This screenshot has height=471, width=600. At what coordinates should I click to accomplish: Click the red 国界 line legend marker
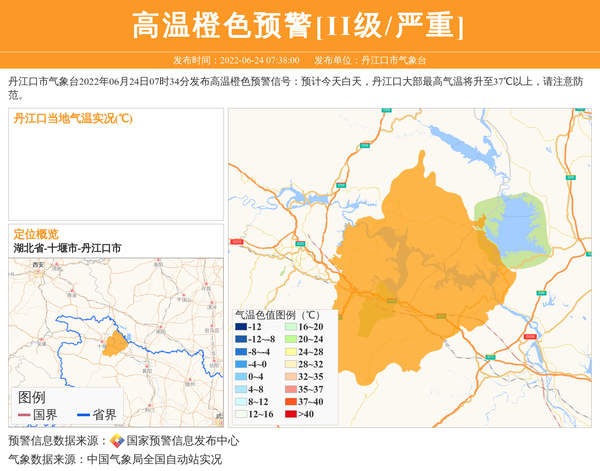pos(24,415)
